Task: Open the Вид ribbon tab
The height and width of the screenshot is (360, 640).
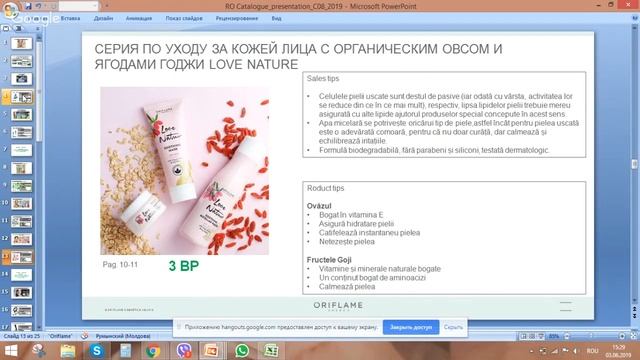Action: click(276, 18)
